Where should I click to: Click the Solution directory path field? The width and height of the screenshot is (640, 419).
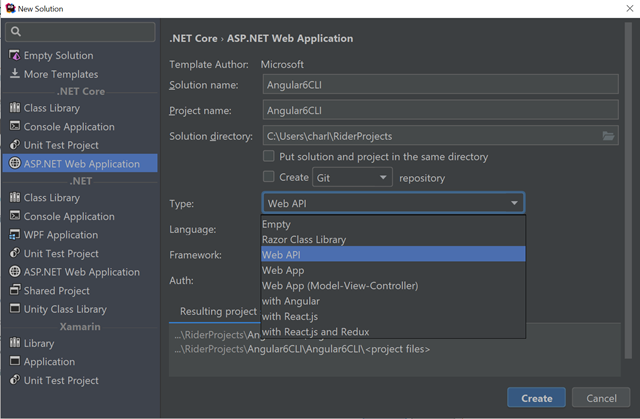440,136
